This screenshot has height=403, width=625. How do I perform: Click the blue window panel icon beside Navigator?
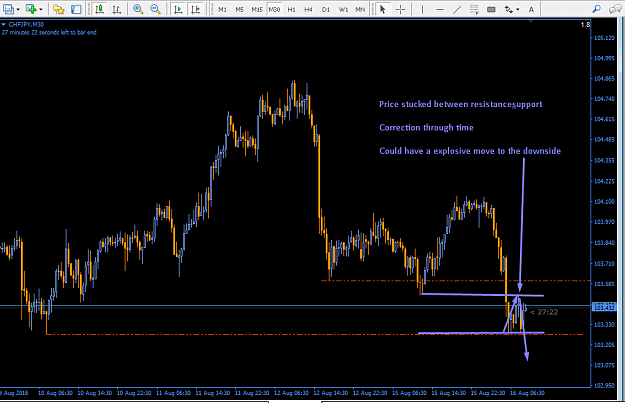point(76,9)
